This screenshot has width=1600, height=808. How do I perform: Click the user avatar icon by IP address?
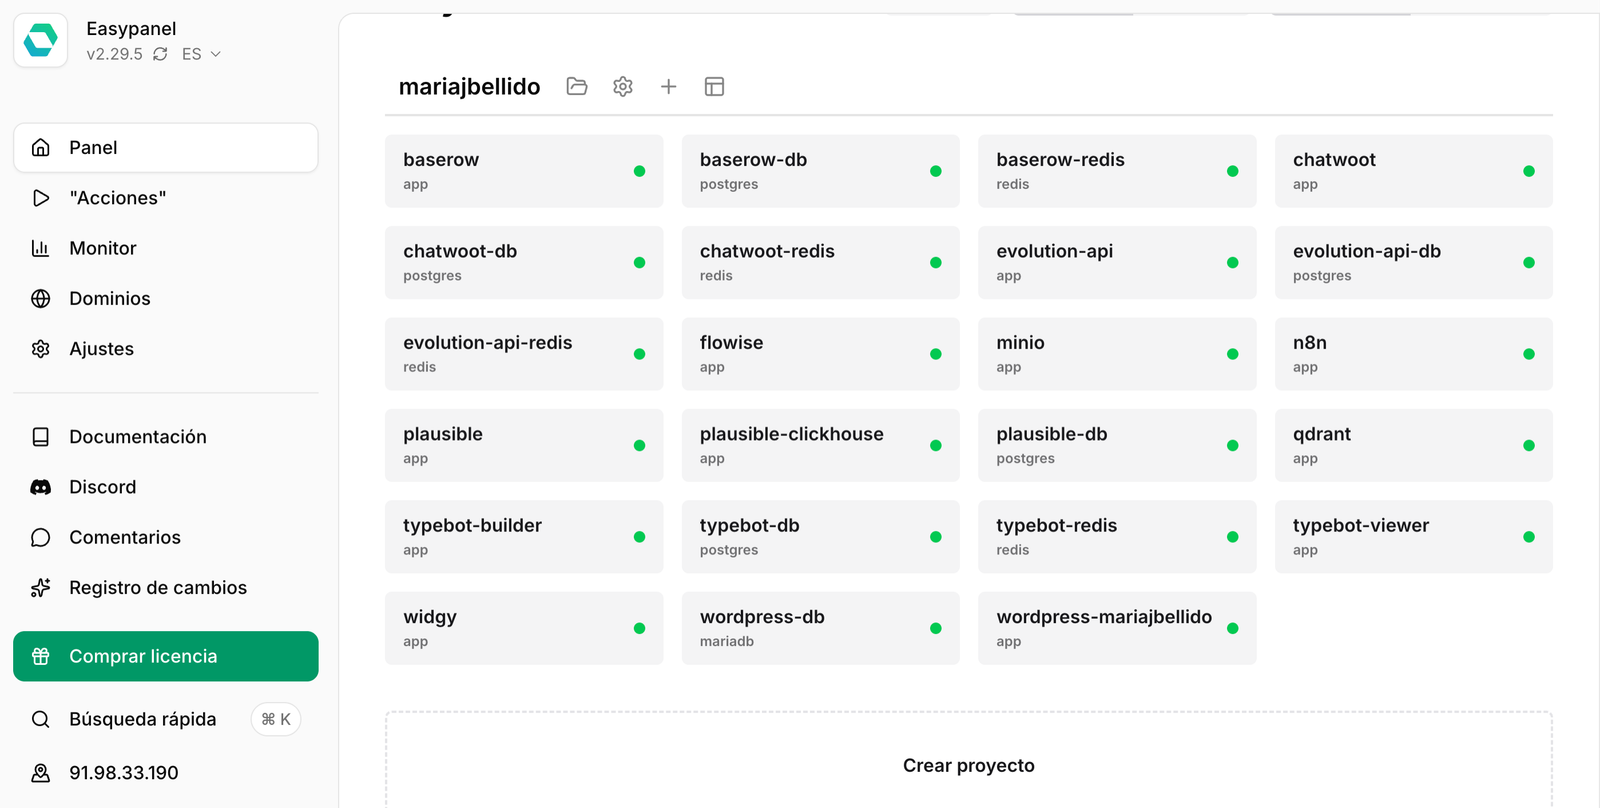point(41,773)
